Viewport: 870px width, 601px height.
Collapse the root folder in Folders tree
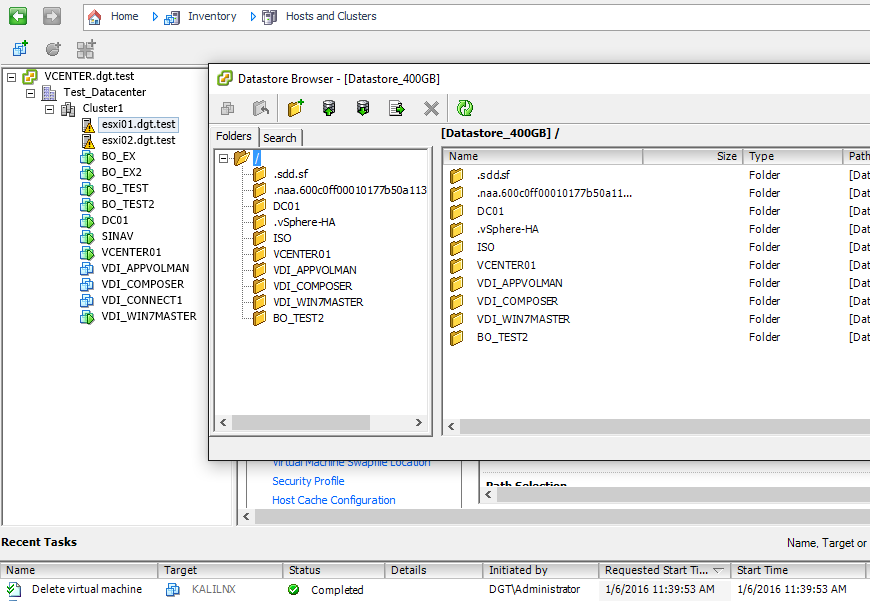tap(223, 159)
